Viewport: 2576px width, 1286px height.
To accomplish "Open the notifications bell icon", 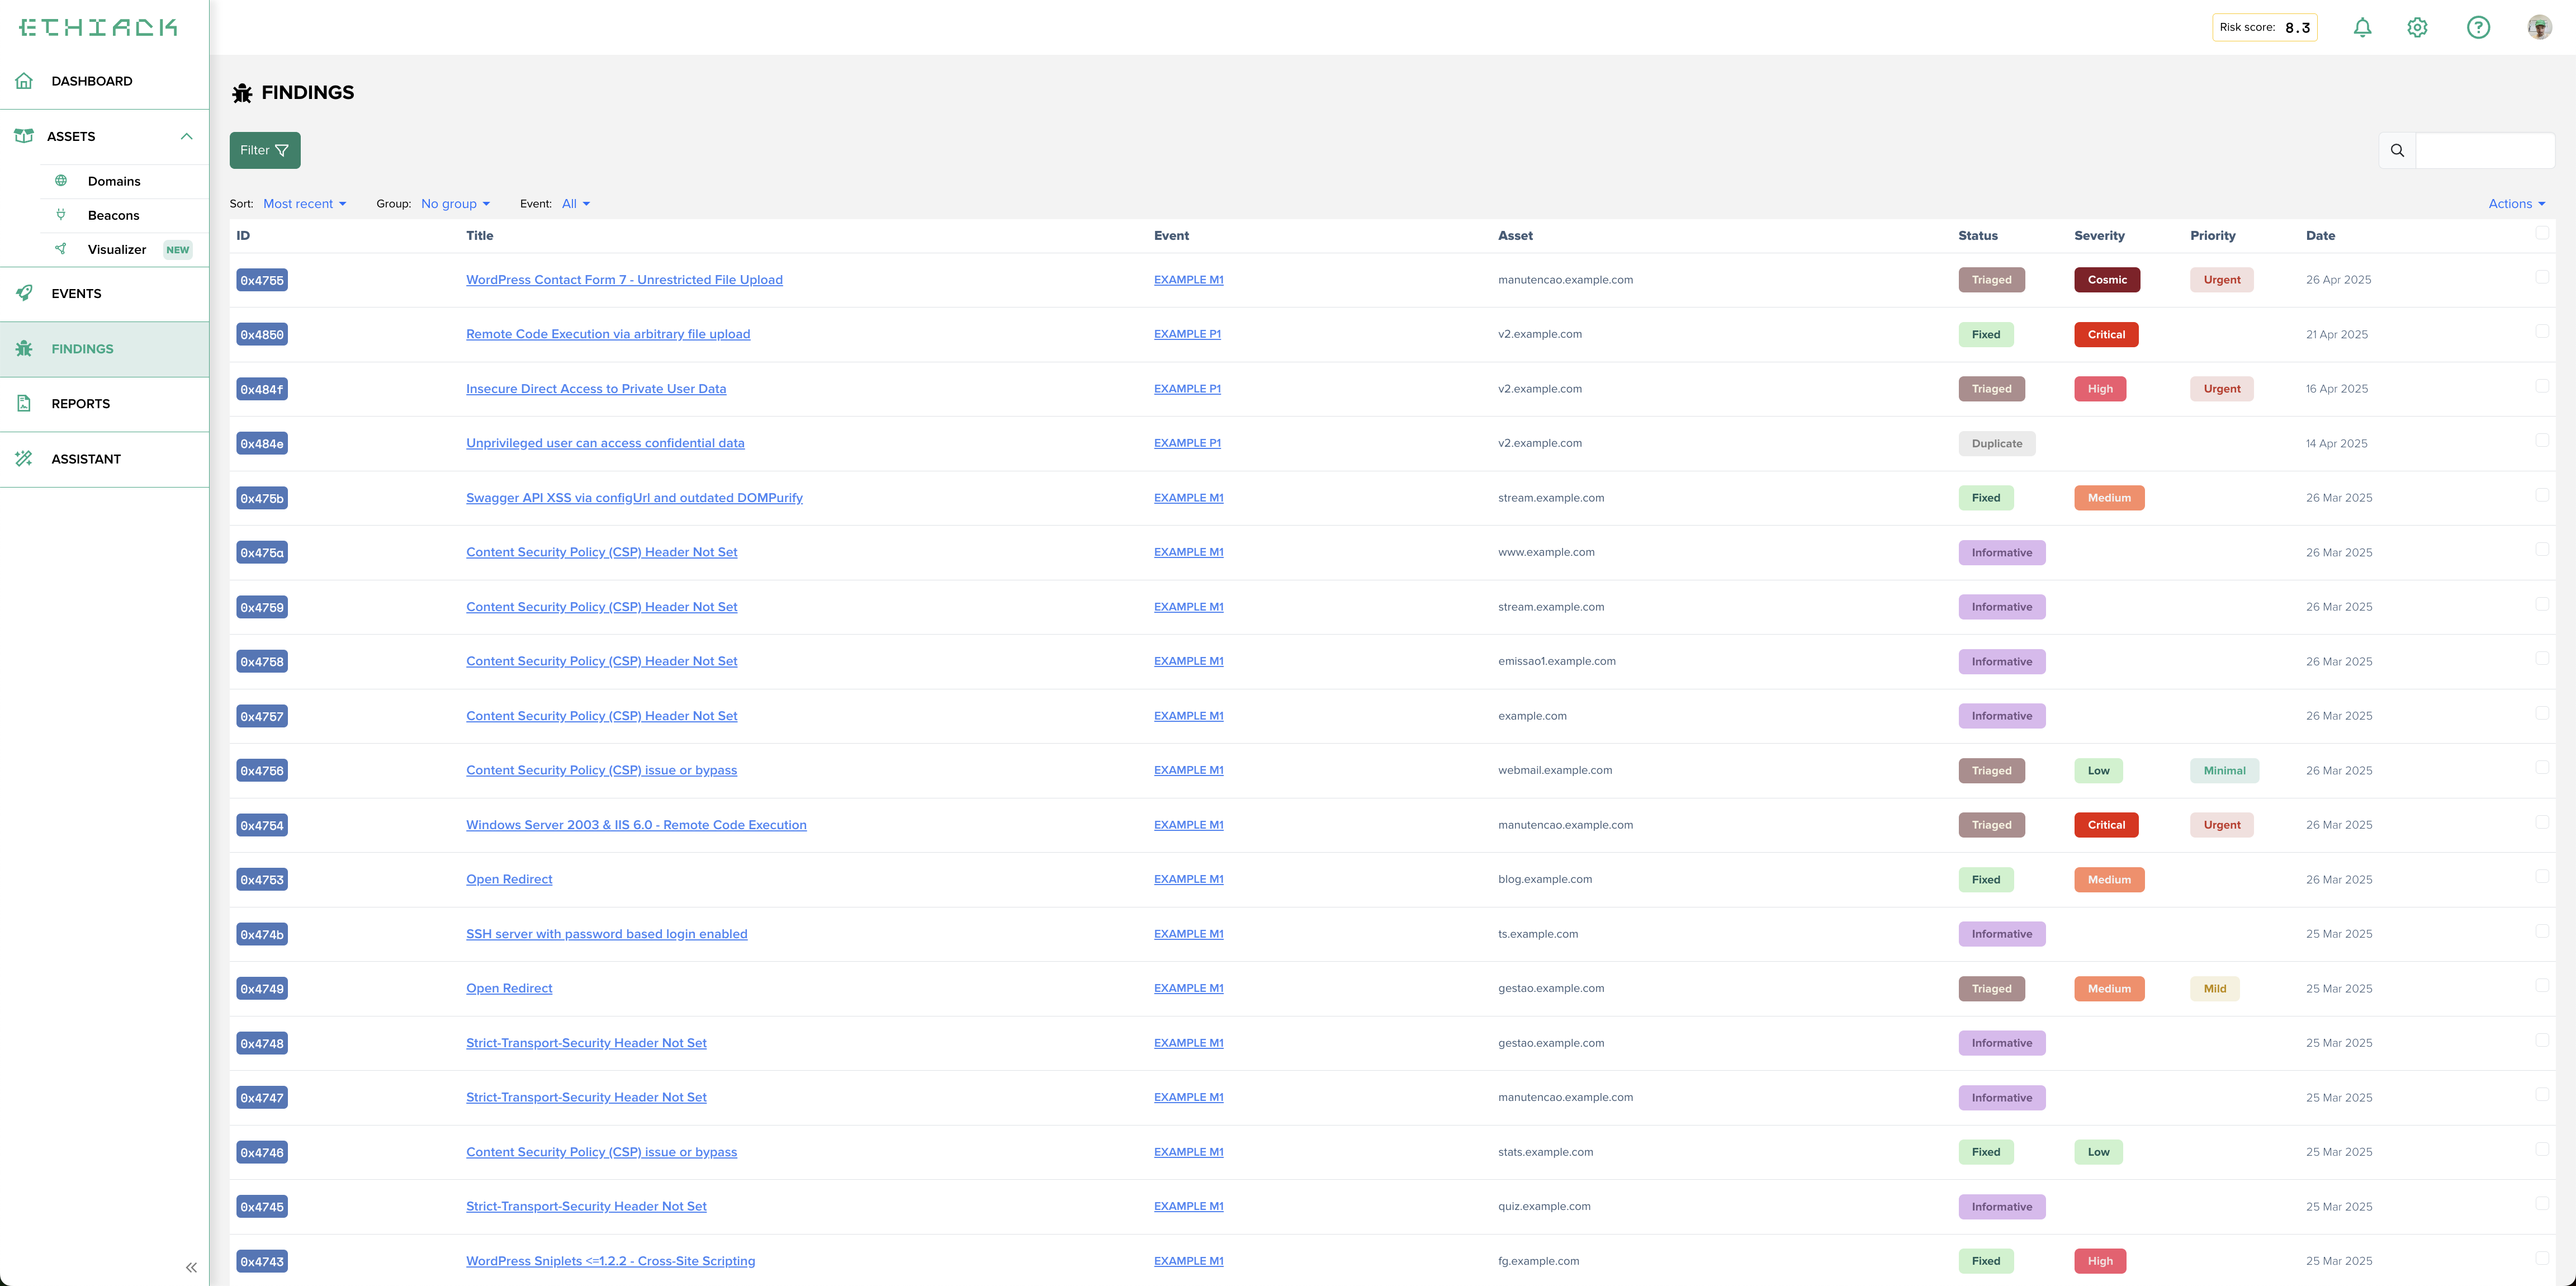I will (x=2362, y=28).
